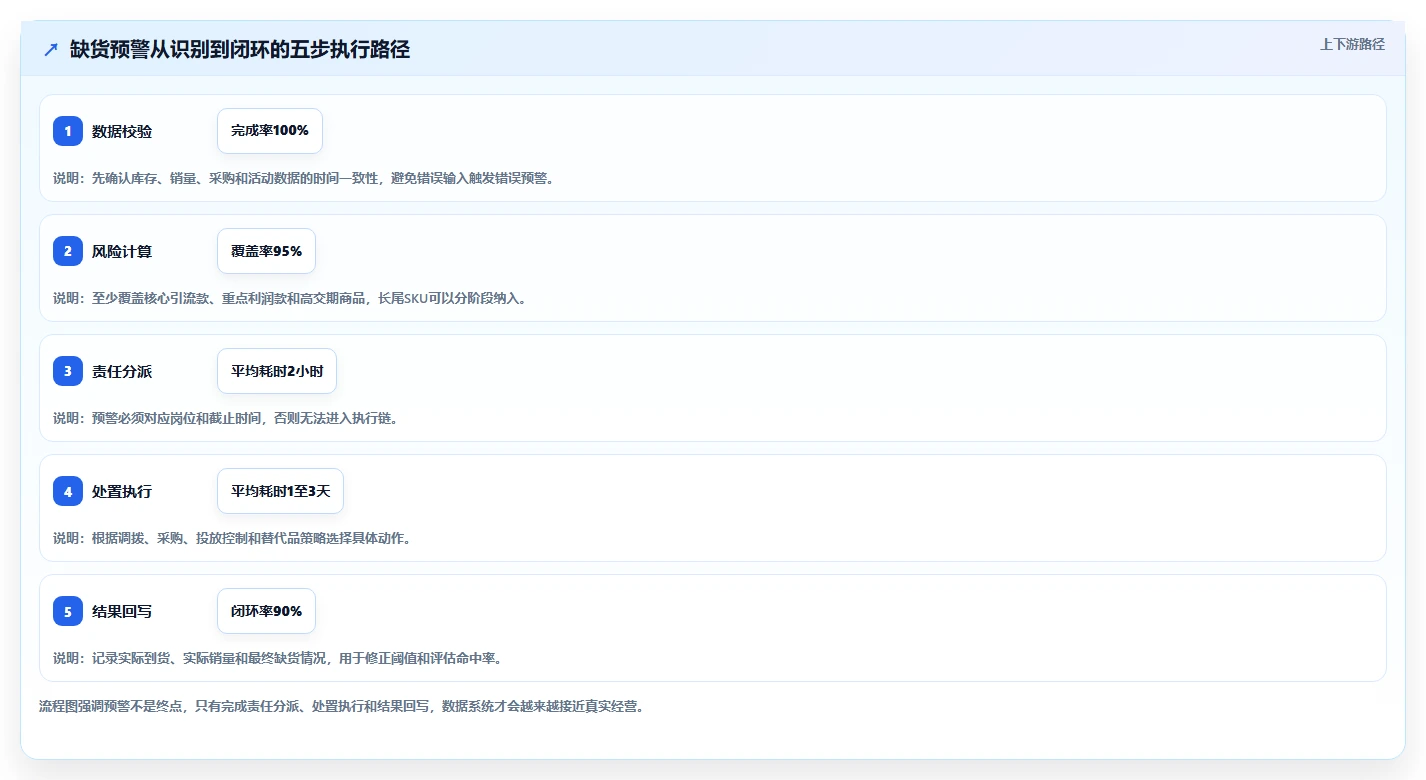This screenshot has width=1426, height=780.
Task: Click the 覆盖率95% badge
Action: point(266,251)
